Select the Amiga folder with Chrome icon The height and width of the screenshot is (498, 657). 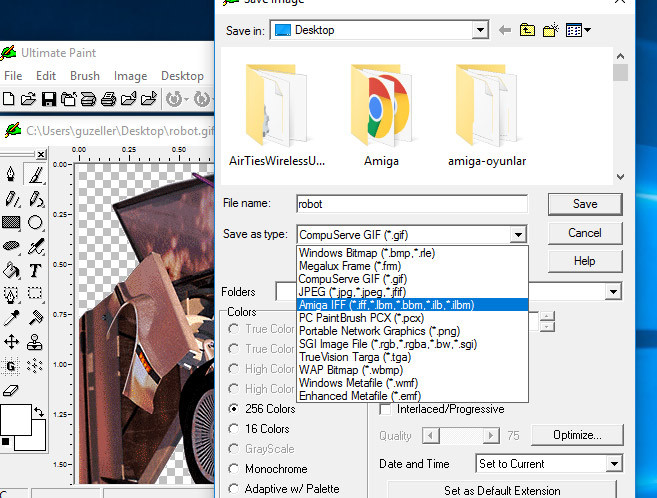(x=381, y=115)
